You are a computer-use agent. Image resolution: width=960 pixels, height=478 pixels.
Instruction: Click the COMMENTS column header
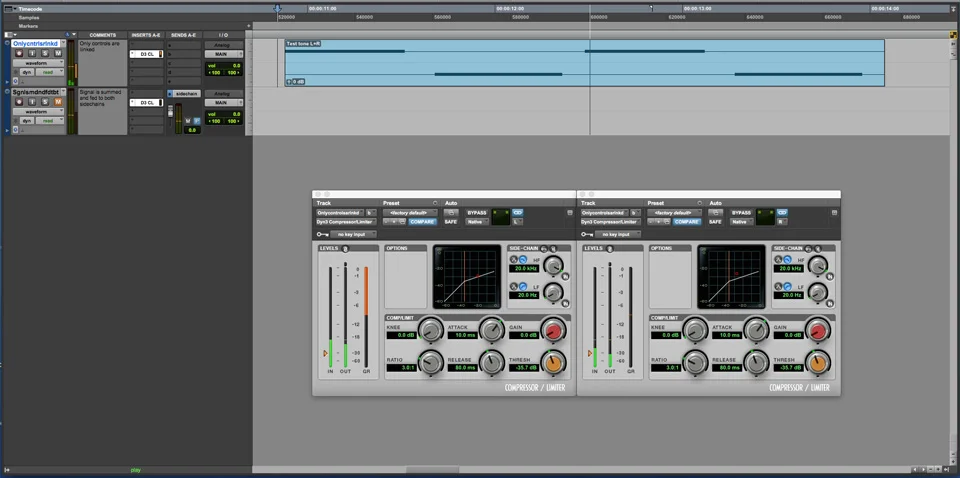[103, 35]
